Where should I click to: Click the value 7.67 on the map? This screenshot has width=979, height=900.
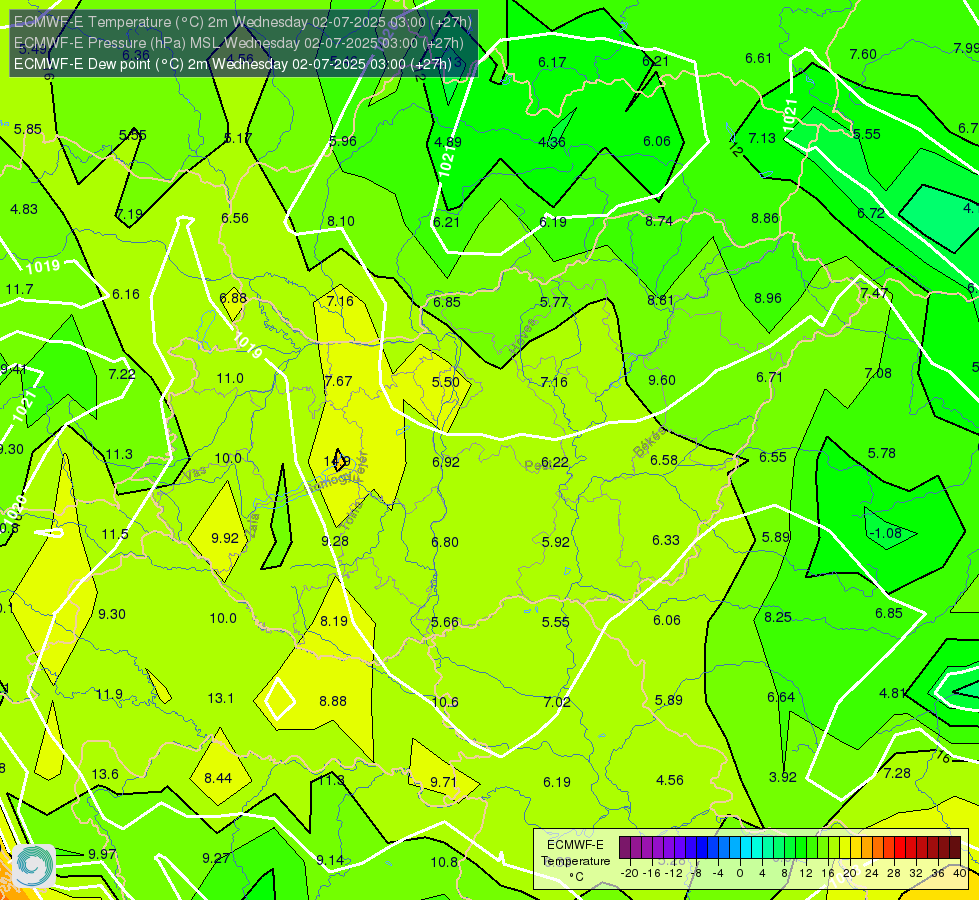pos(338,381)
